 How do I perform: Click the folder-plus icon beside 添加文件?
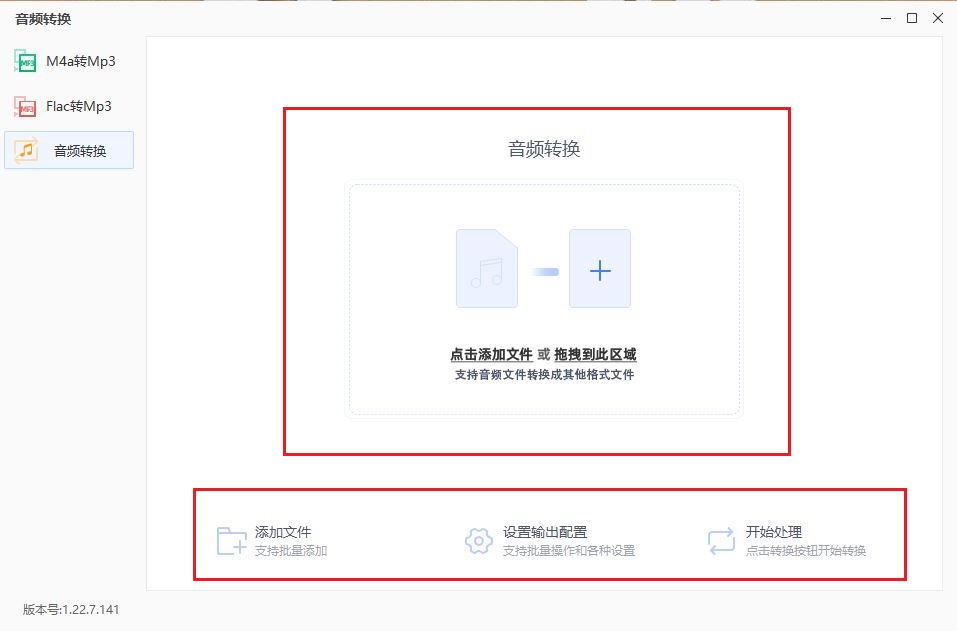(232, 541)
